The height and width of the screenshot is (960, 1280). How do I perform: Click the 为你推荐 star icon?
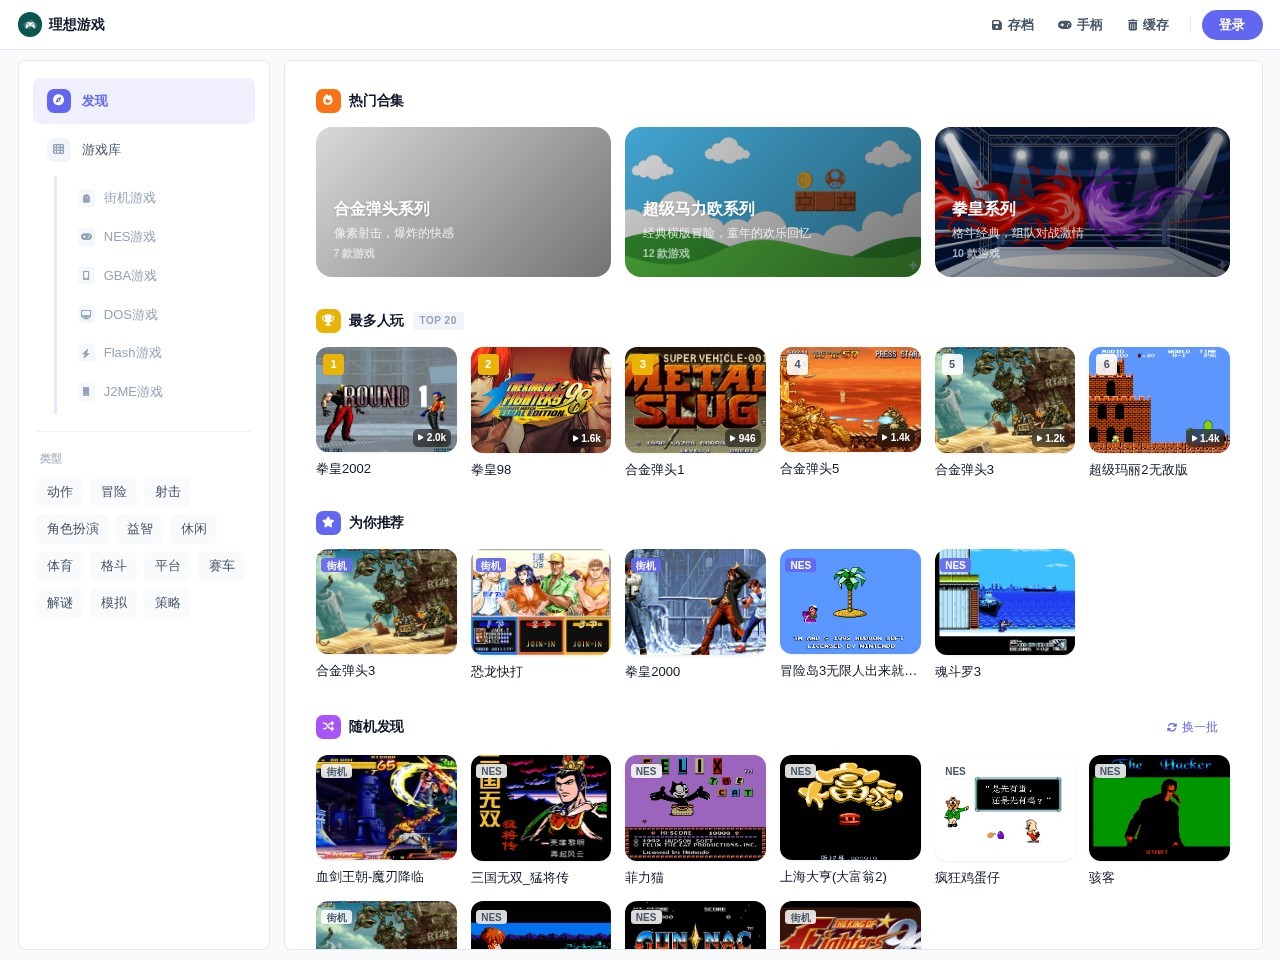click(328, 522)
